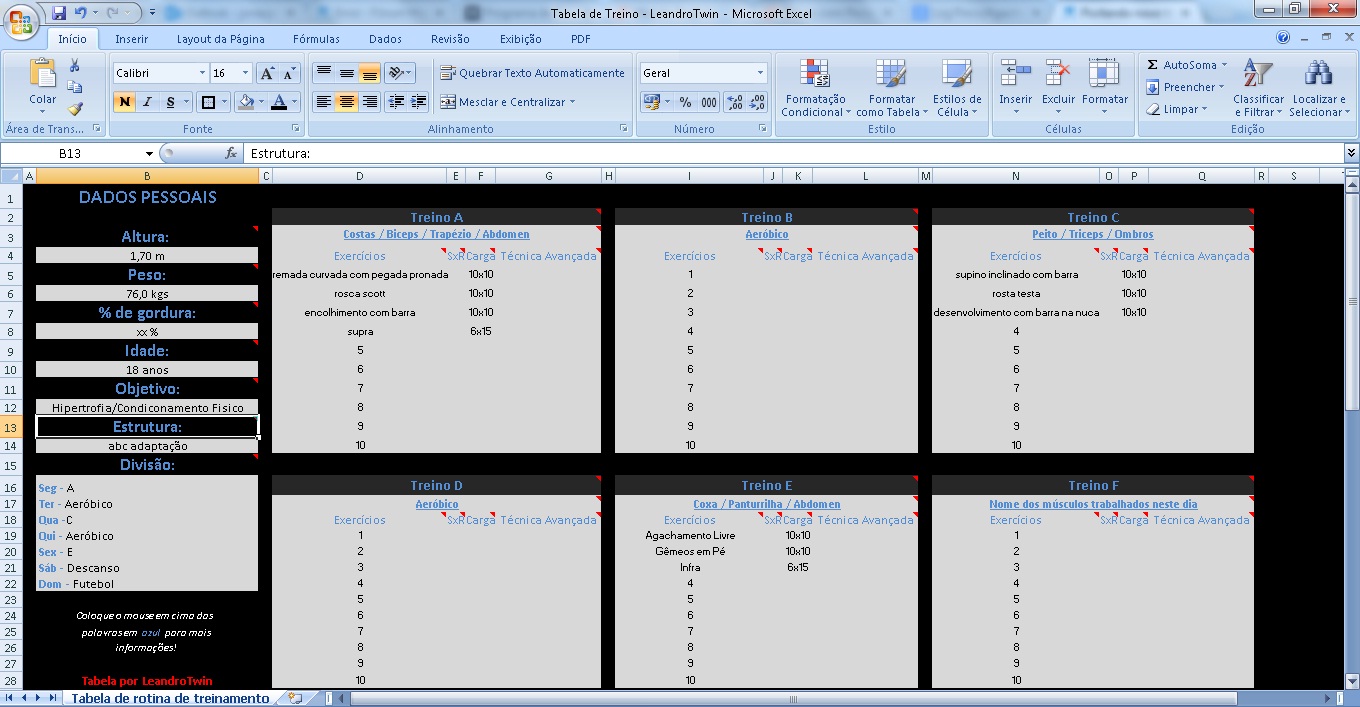Click Quebrar Texto Automaticamente
Screen dimensions: 1360x707
tap(532, 73)
